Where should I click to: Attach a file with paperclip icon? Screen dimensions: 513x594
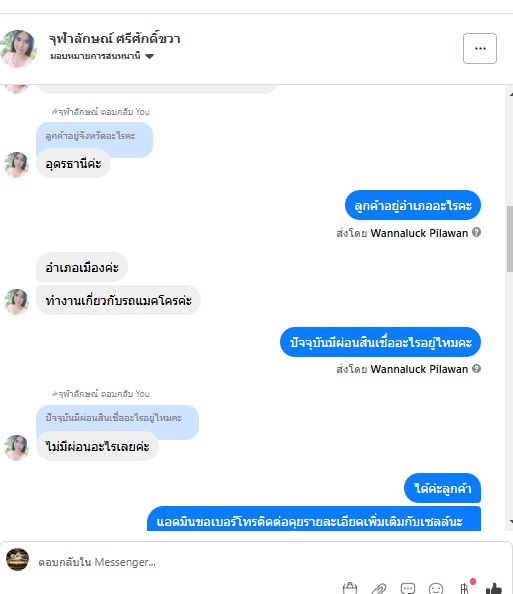[378, 588]
